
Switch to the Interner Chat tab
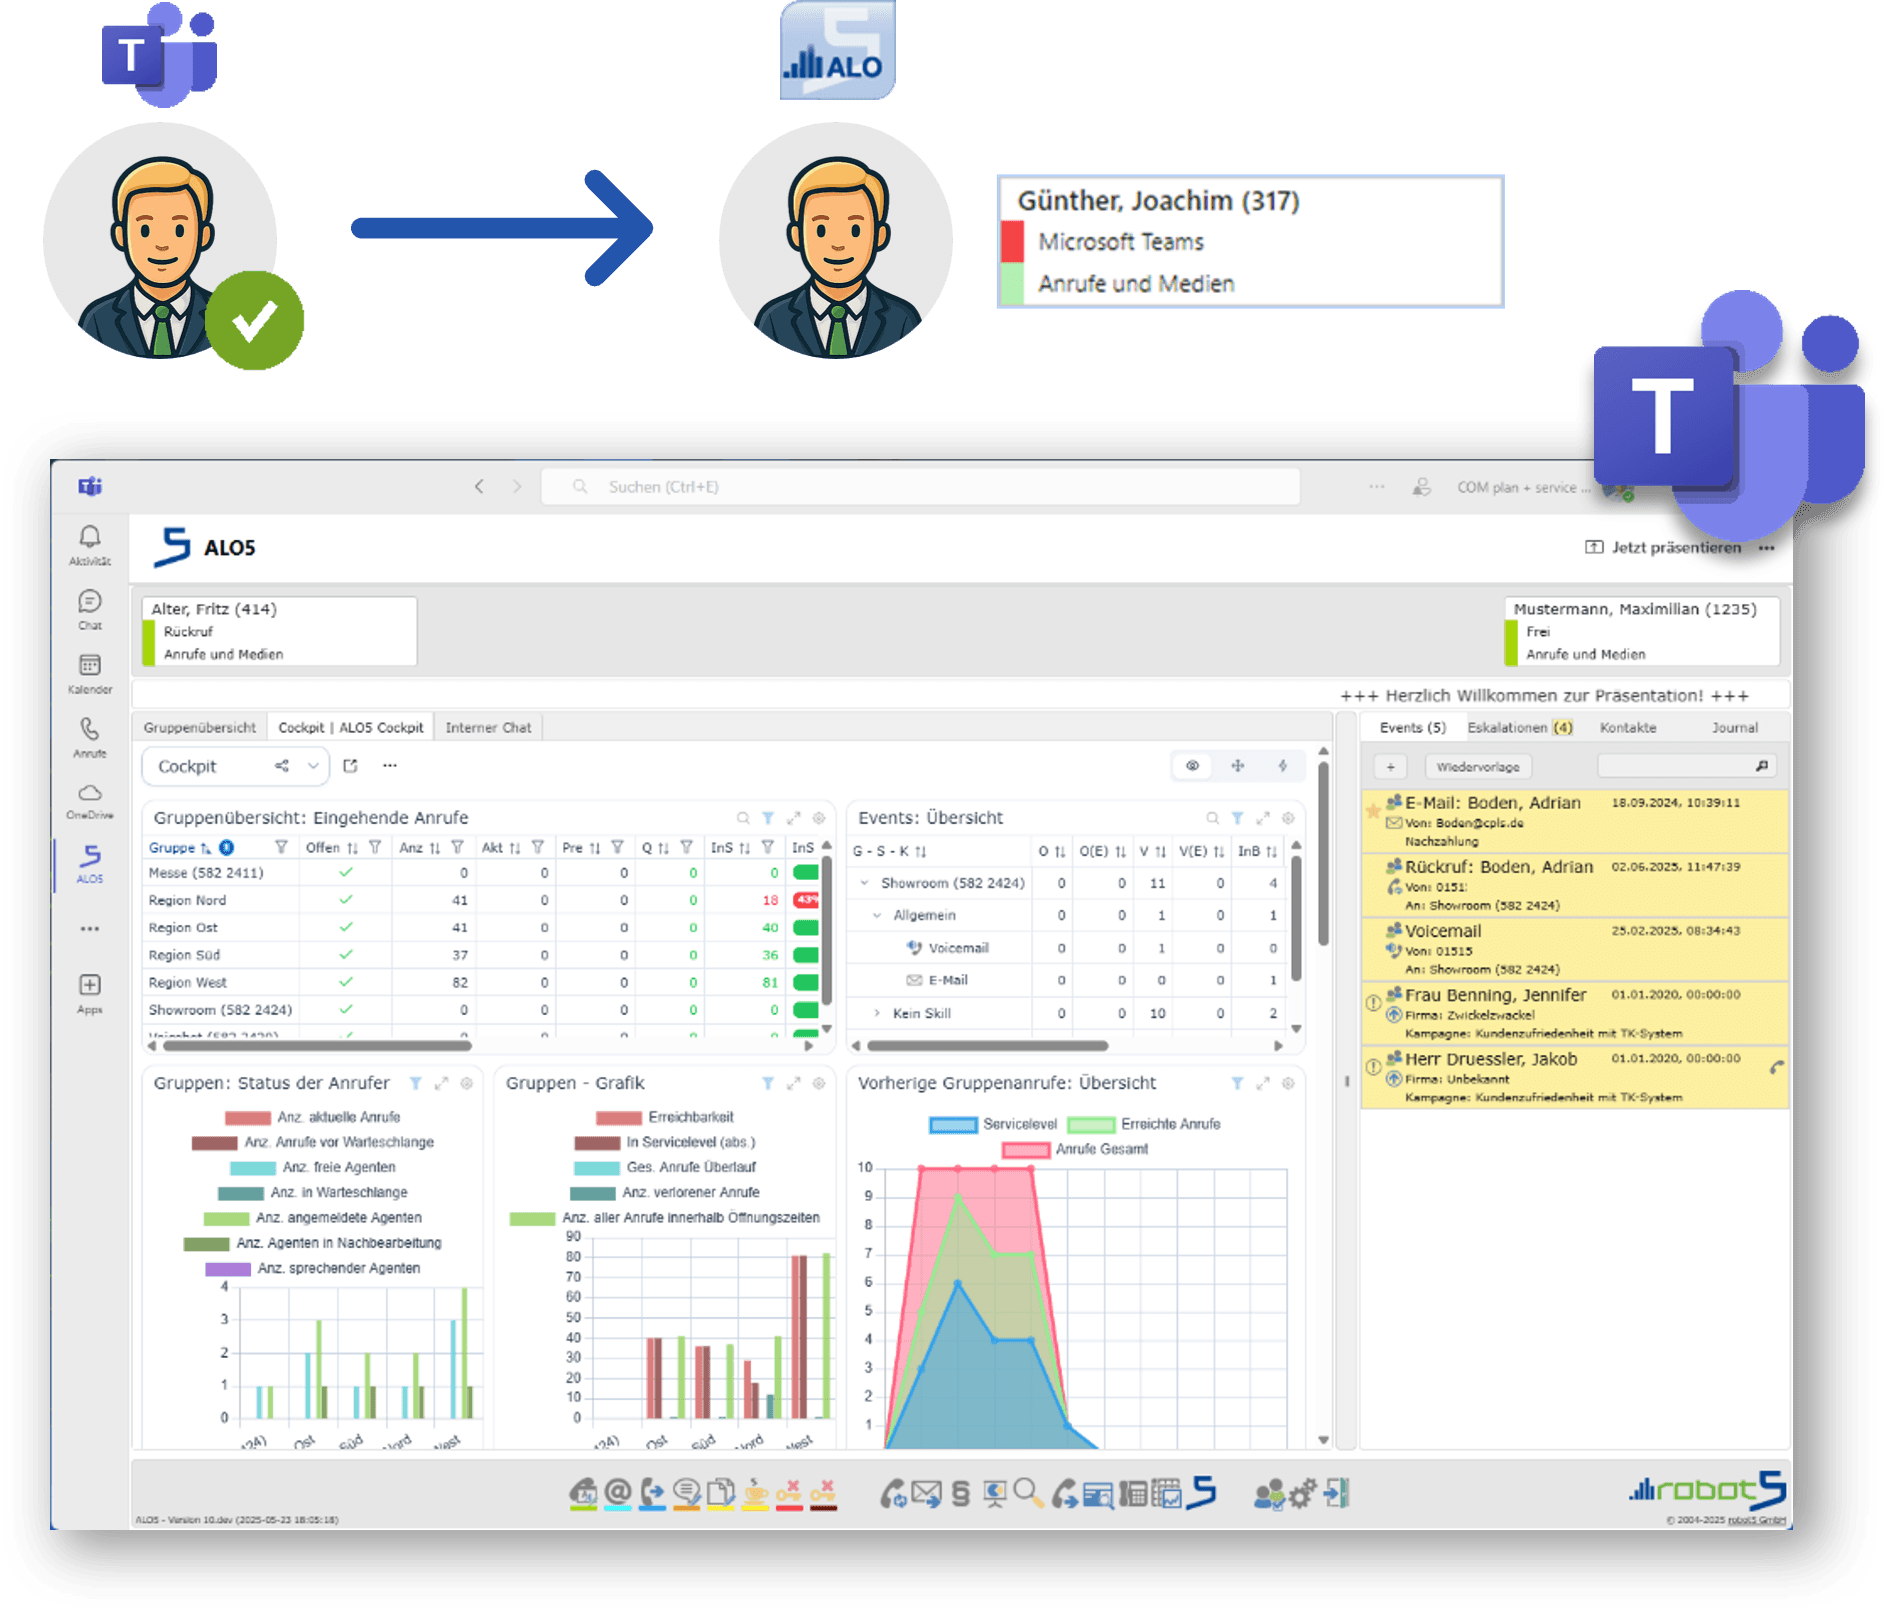[x=488, y=727]
